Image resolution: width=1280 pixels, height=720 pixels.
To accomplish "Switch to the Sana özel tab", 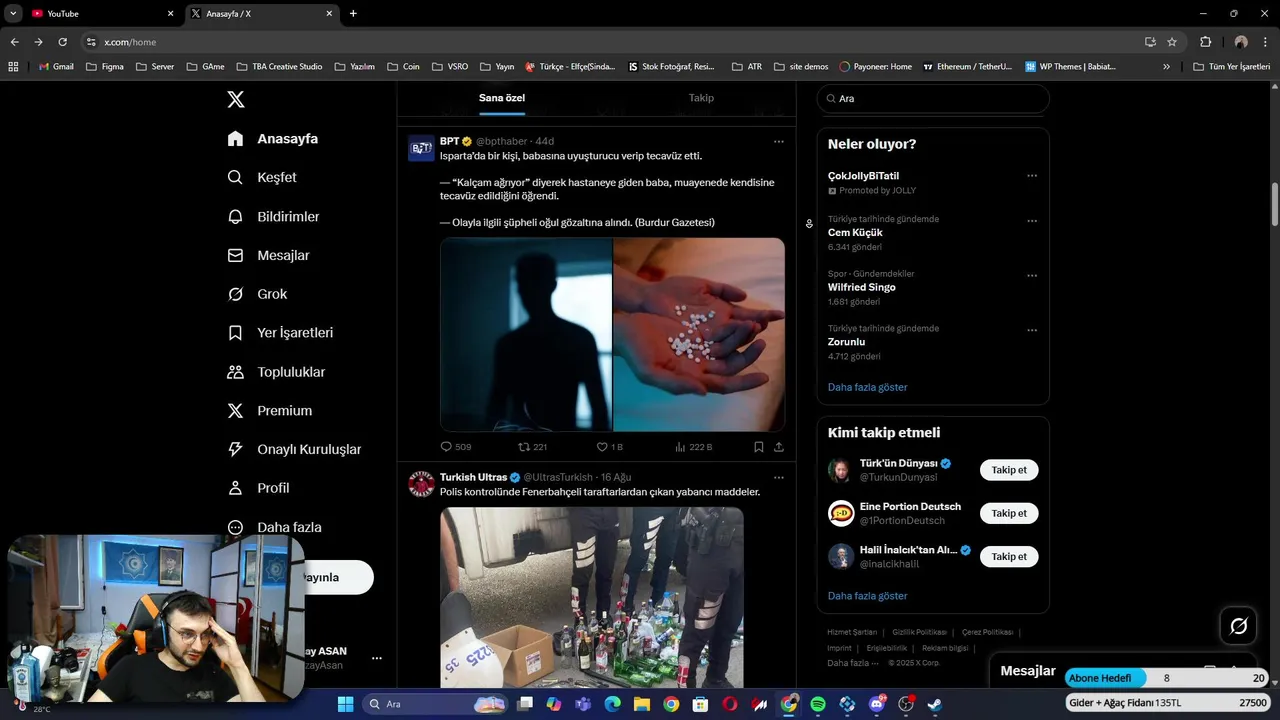I will (502, 98).
